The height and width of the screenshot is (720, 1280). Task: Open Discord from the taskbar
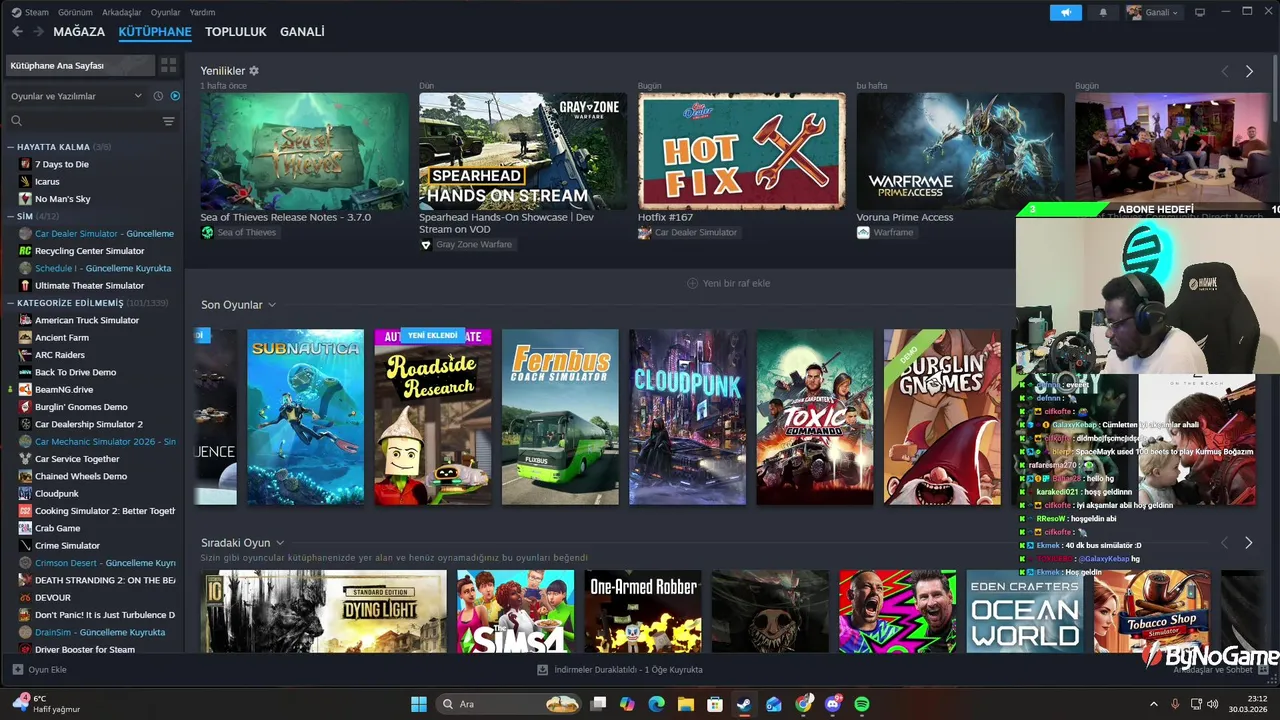833,704
